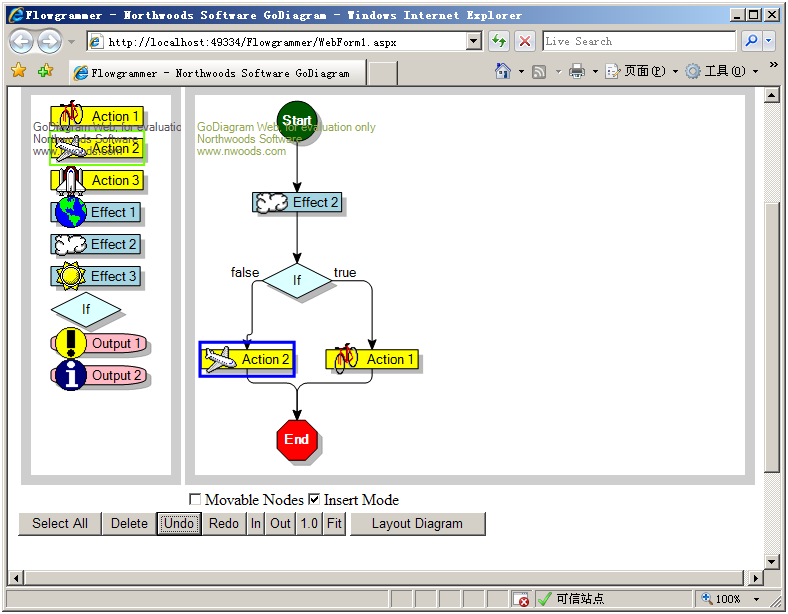Image resolution: width=788 pixels, height=614 pixels.
Task: Select the Action 1 bicycle node in palette
Action: (97, 116)
